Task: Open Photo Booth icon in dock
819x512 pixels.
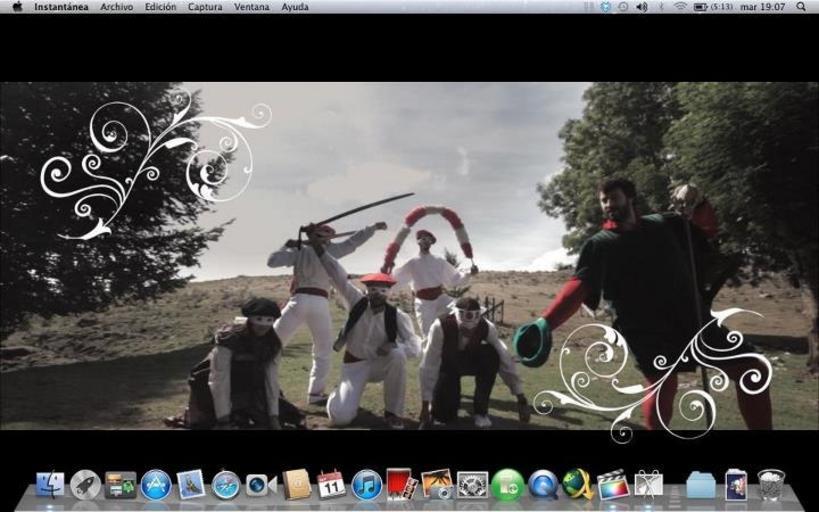Action: pyautogui.click(x=401, y=485)
